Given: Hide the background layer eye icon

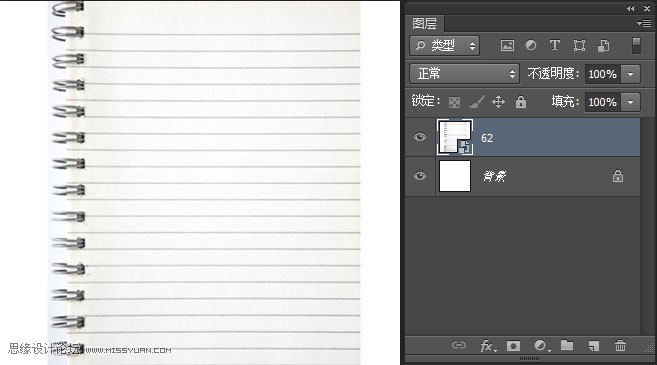Looking at the screenshot, I should [x=420, y=176].
